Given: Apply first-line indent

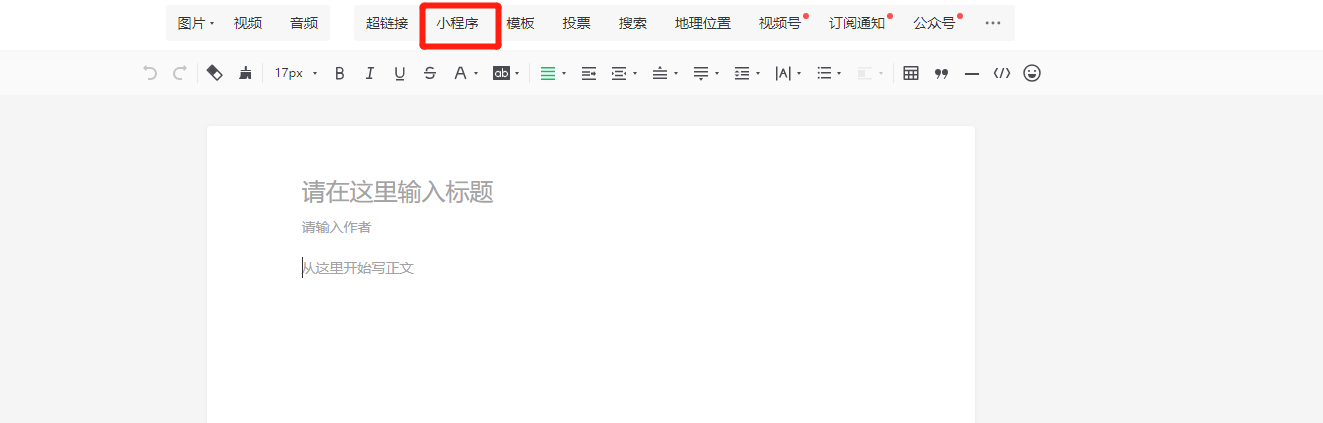Looking at the screenshot, I should coord(589,73).
